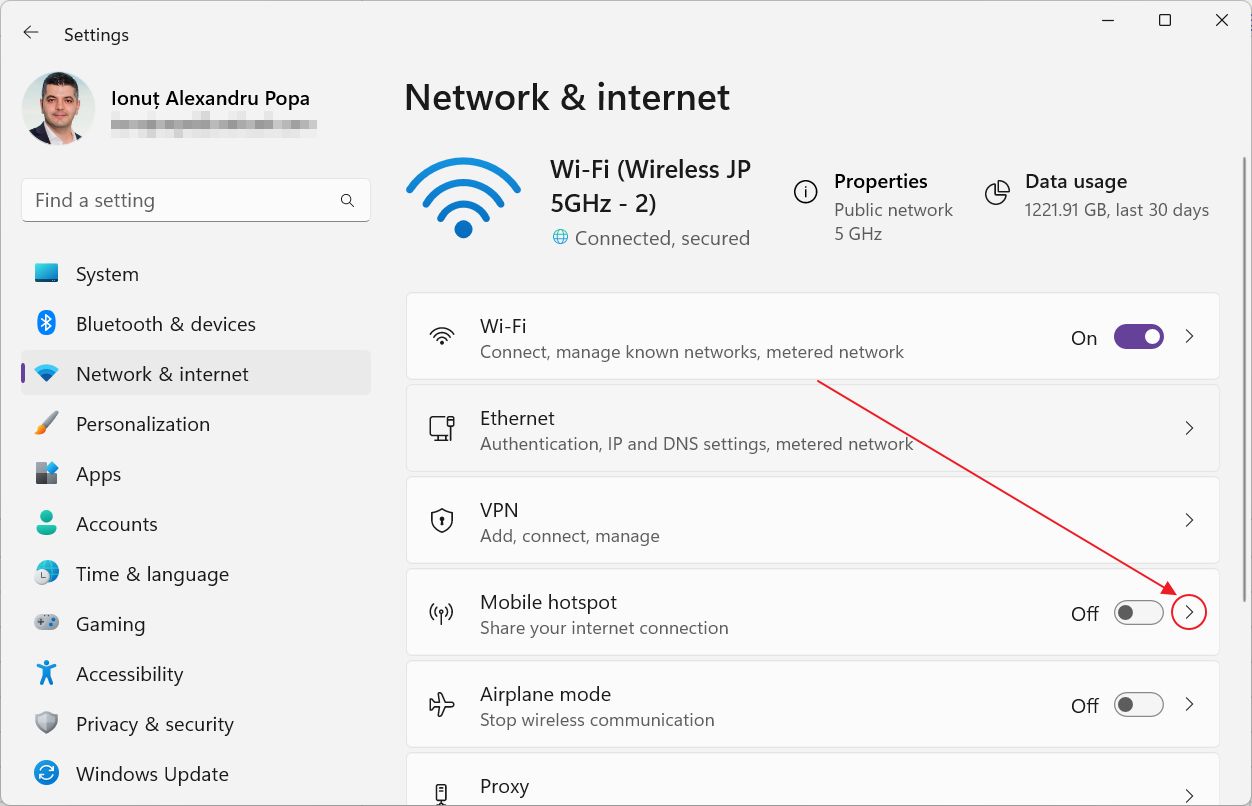Image resolution: width=1252 pixels, height=806 pixels.
Task: Click the Gaming controller icon
Action: click(46, 623)
